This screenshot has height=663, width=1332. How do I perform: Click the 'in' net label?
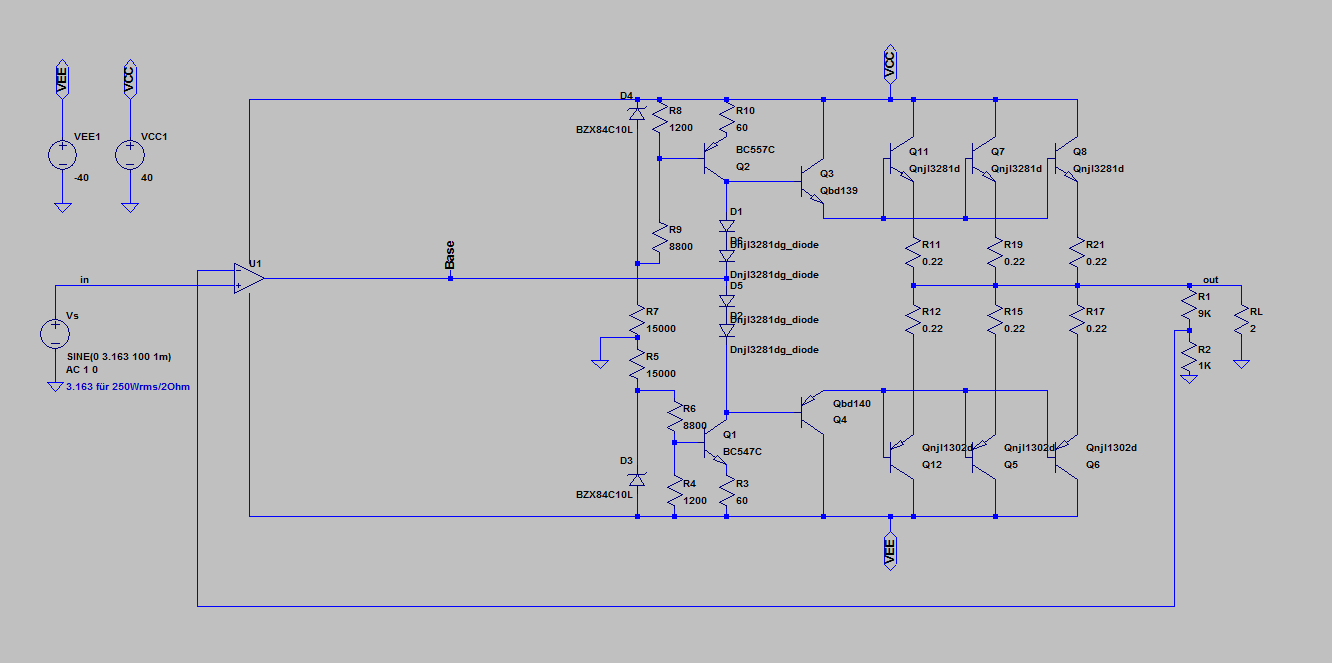85,279
